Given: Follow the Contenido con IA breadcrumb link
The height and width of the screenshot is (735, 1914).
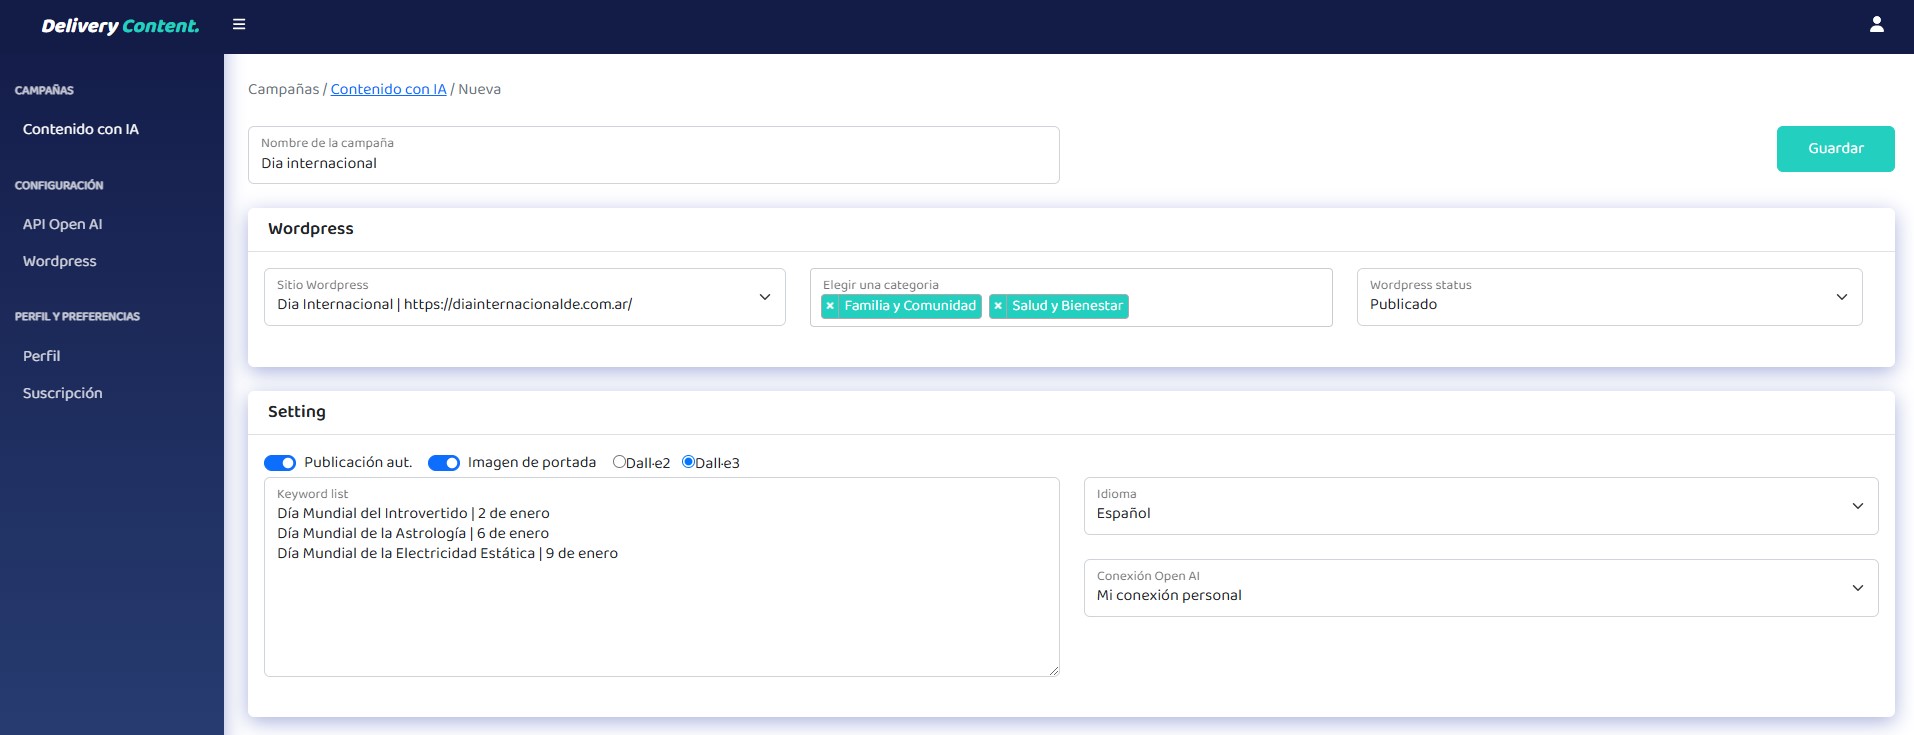Looking at the screenshot, I should (x=388, y=89).
